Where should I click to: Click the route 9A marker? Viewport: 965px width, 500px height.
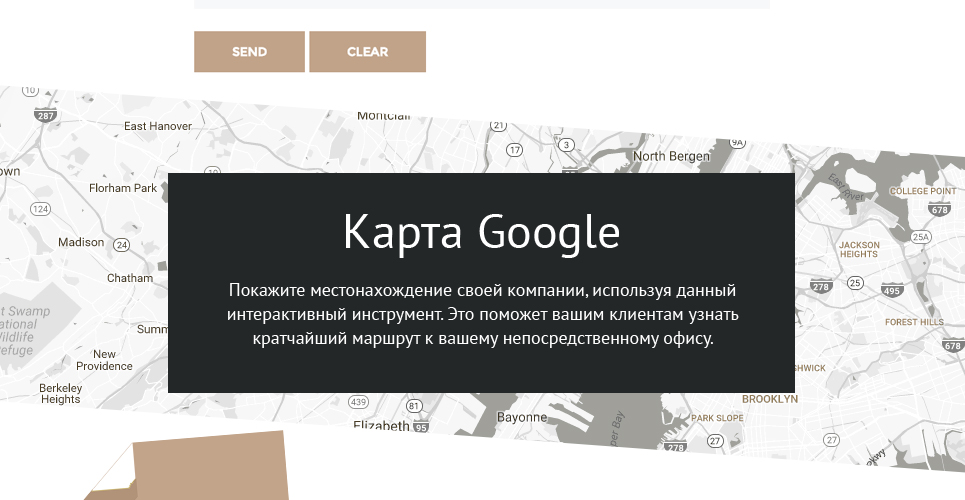(737, 143)
